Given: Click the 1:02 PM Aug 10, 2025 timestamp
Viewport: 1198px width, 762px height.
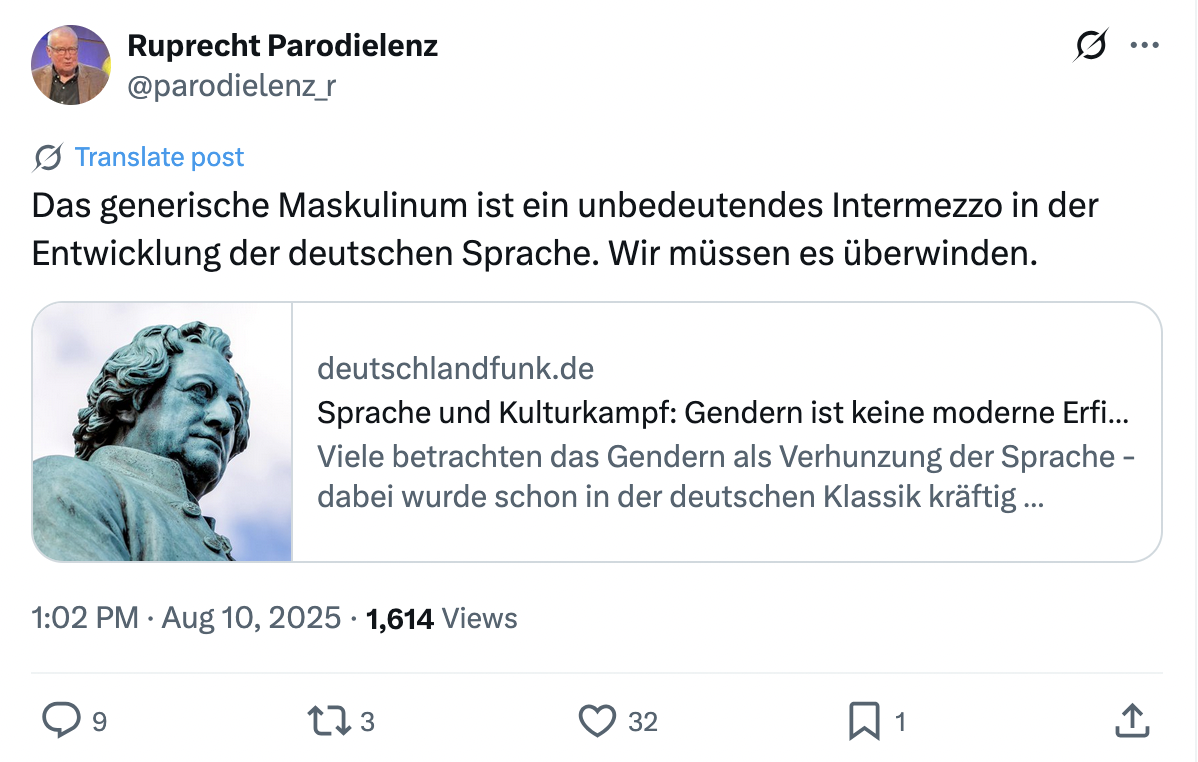Looking at the screenshot, I should (186, 618).
